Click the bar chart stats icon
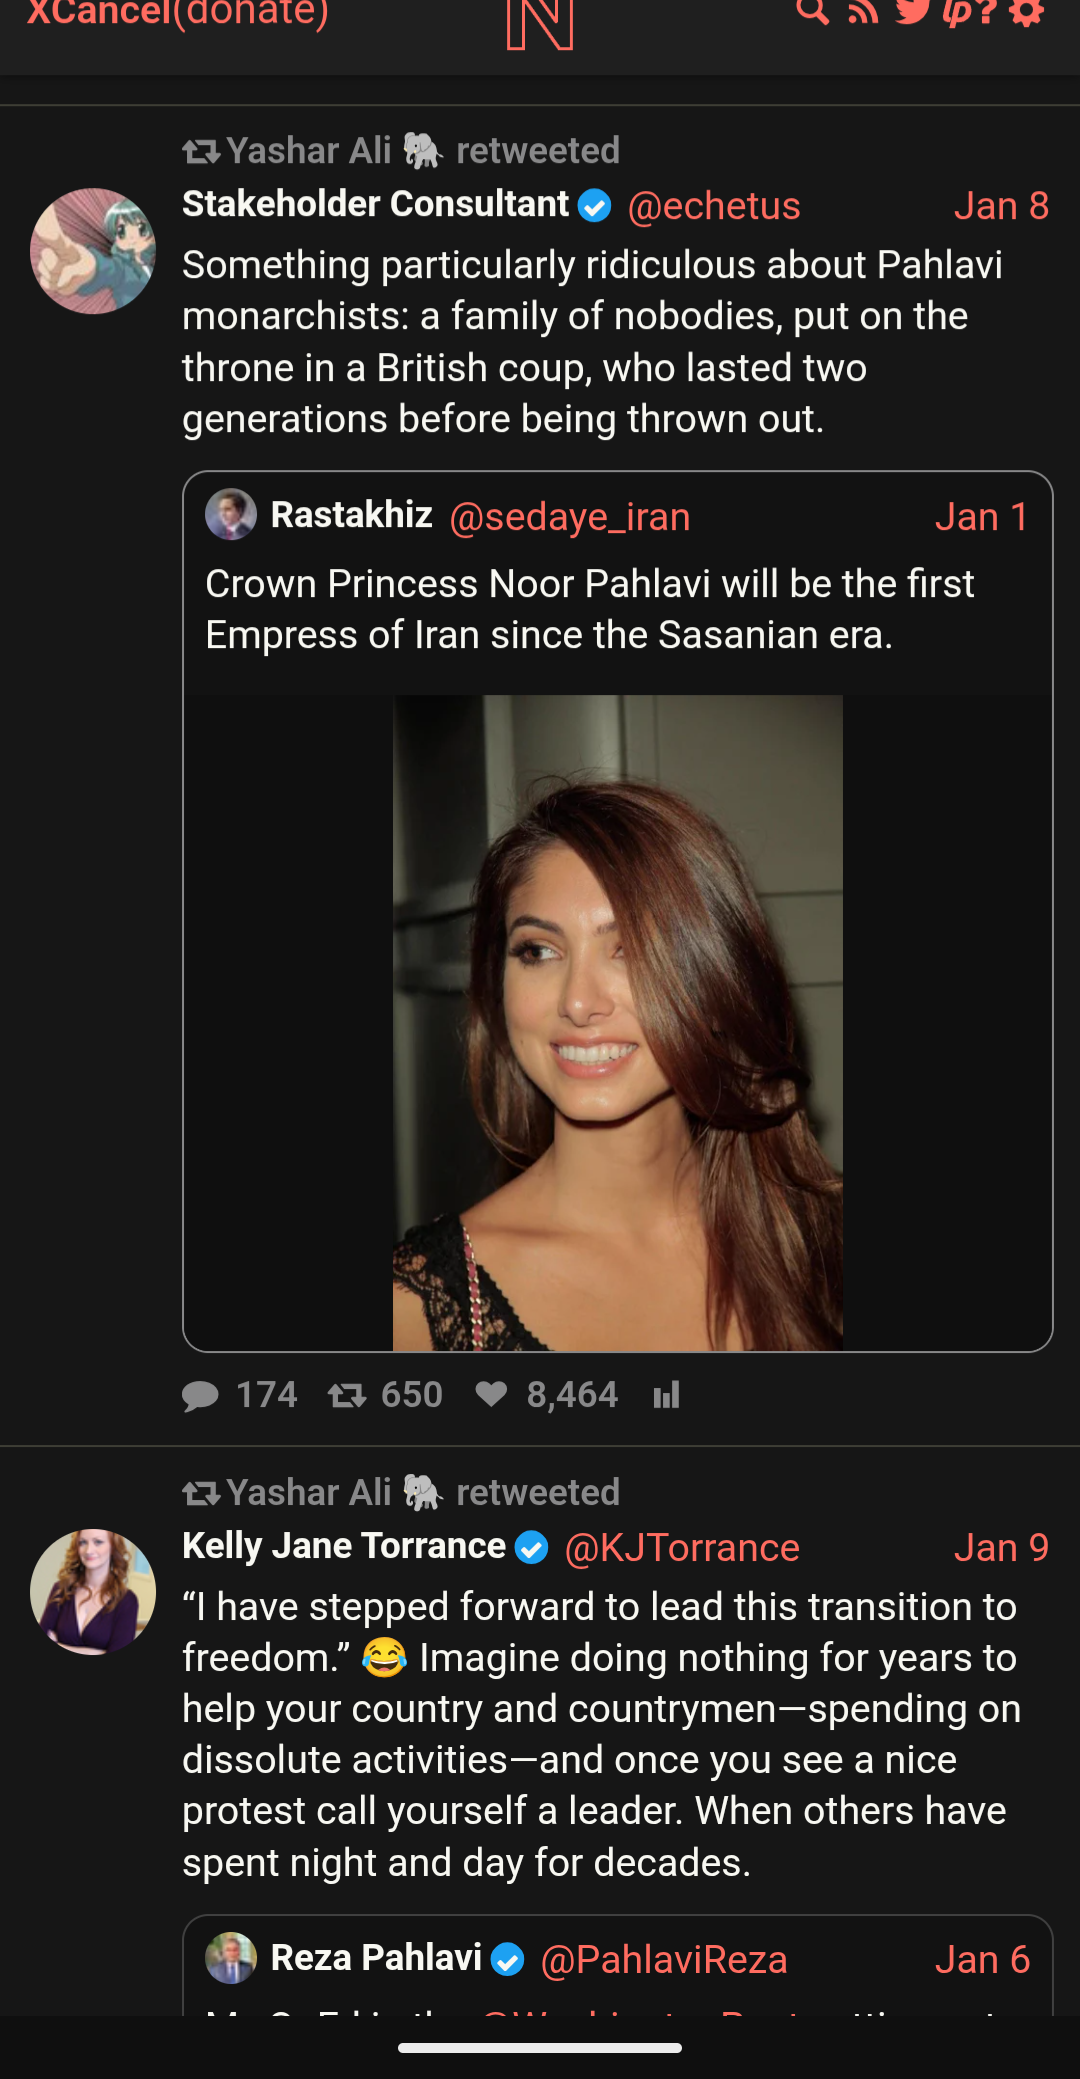The height and width of the screenshot is (2079, 1080). point(666,1395)
